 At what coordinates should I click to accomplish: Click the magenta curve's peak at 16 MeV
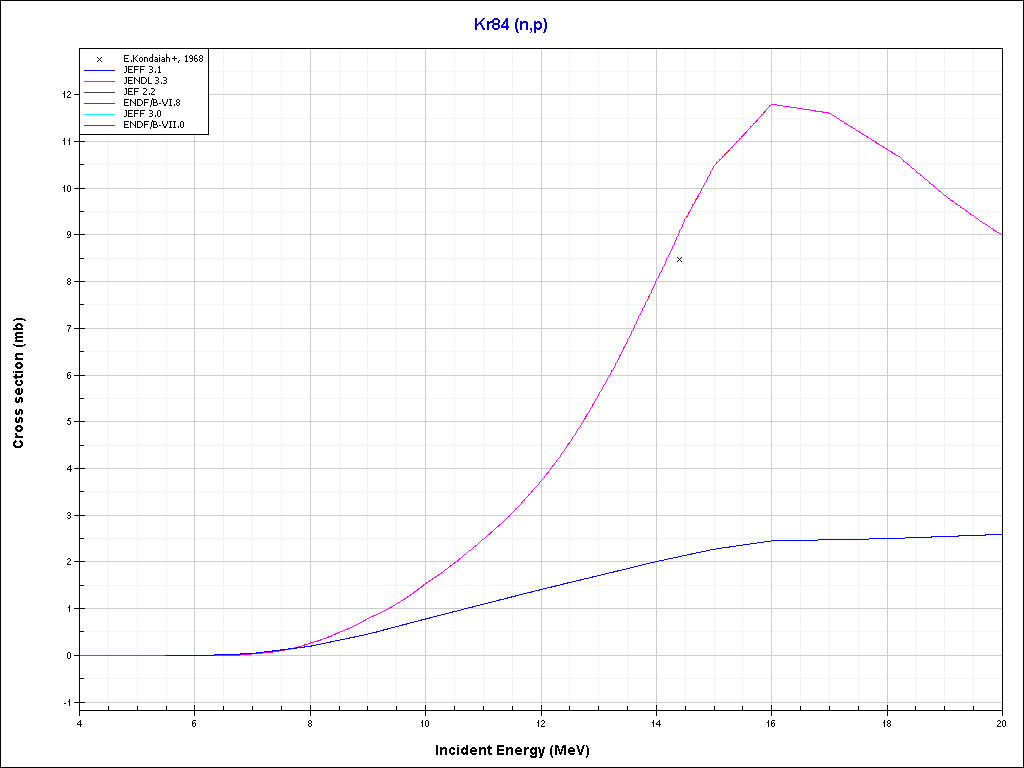771,104
